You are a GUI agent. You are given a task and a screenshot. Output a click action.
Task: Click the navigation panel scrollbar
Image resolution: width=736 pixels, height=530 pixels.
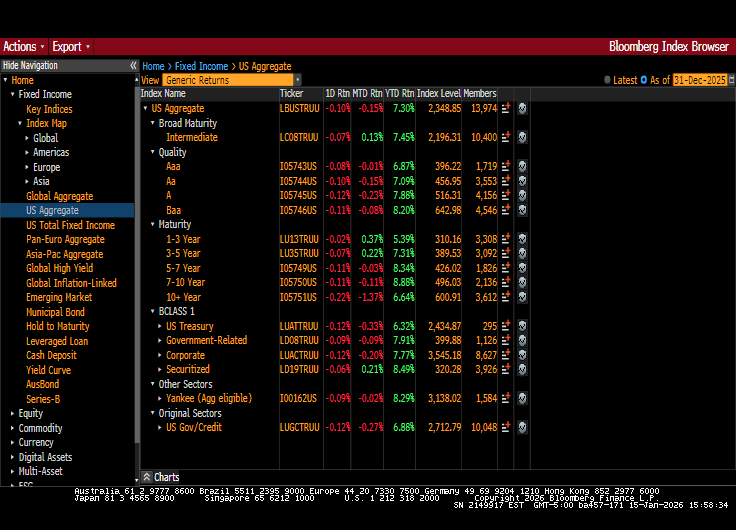pyautogui.click(x=137, y=263)
